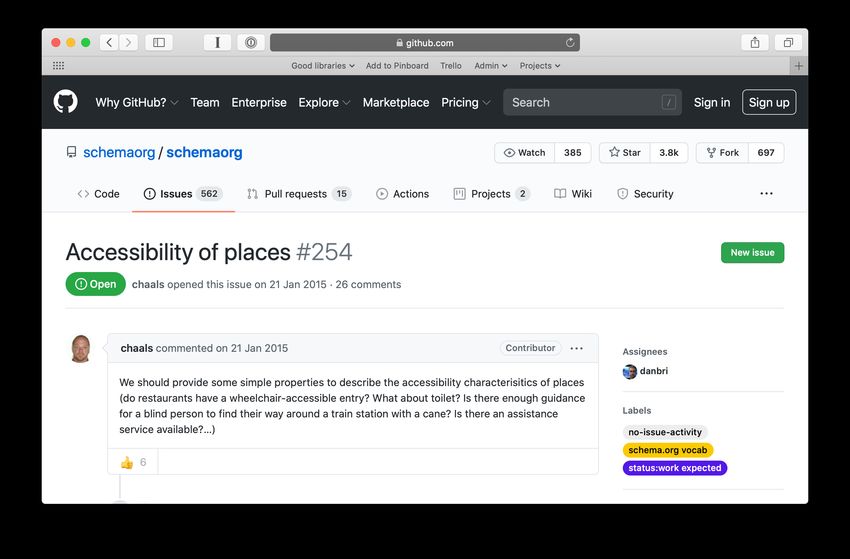
Task: Open the schemaorg repository name link
Action: pyautogui.click(x=204, y=152)
